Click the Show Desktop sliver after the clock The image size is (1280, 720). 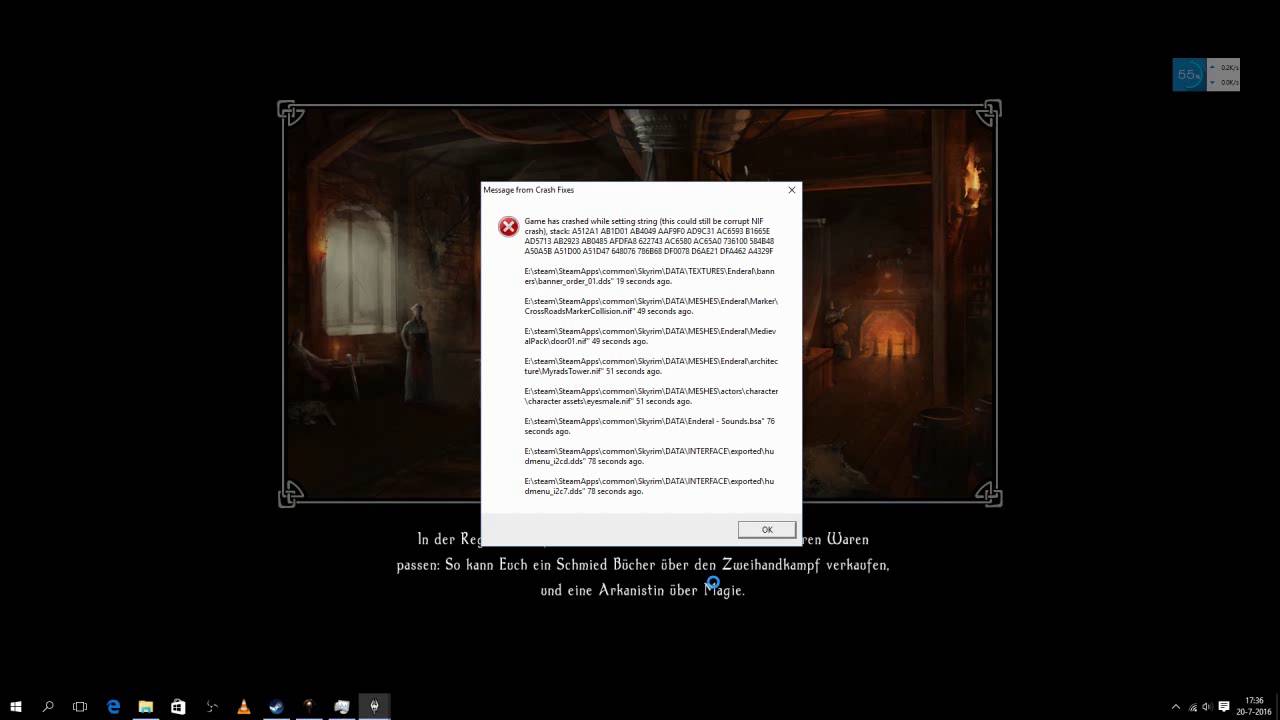click(1277, 707)
